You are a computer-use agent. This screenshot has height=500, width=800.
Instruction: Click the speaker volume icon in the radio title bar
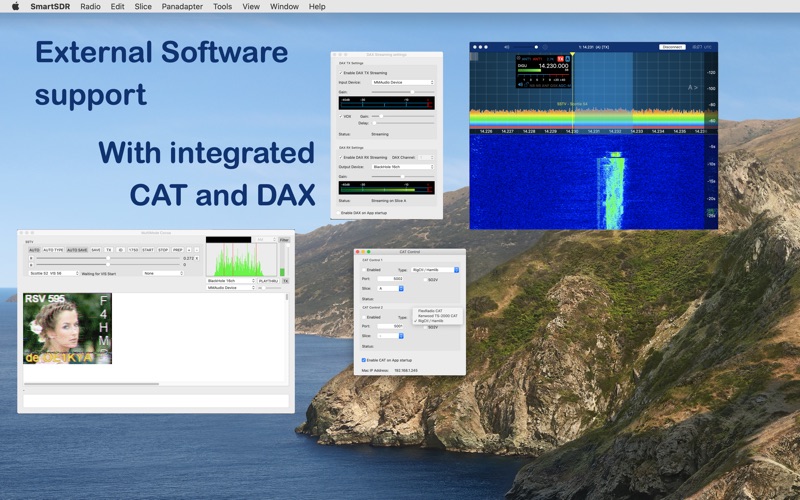(x=507, y=47)
